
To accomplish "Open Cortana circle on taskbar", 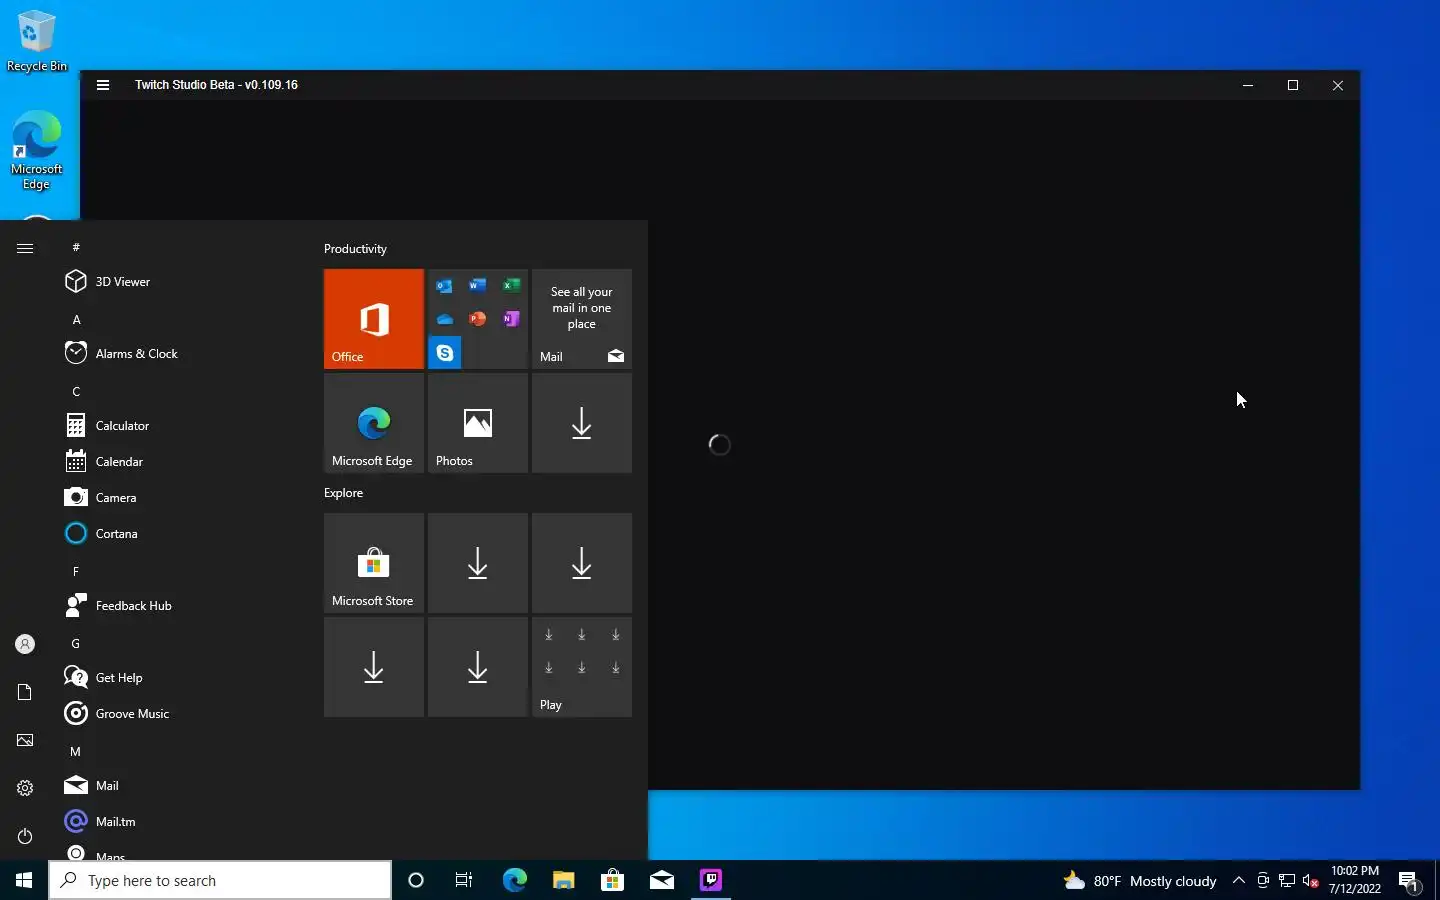I will point(416,880).
